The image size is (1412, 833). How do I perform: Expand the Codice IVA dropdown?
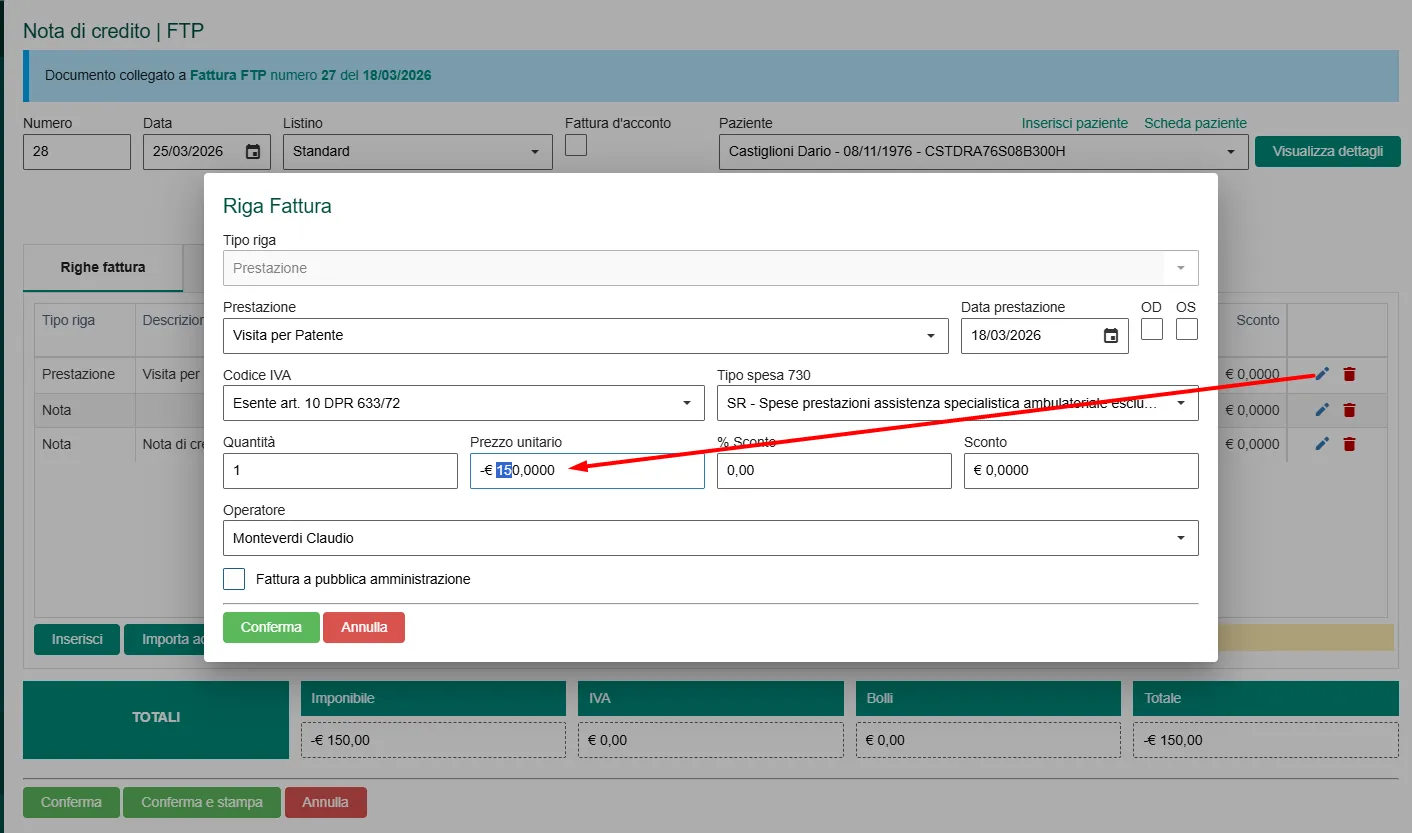pos(464,403)
